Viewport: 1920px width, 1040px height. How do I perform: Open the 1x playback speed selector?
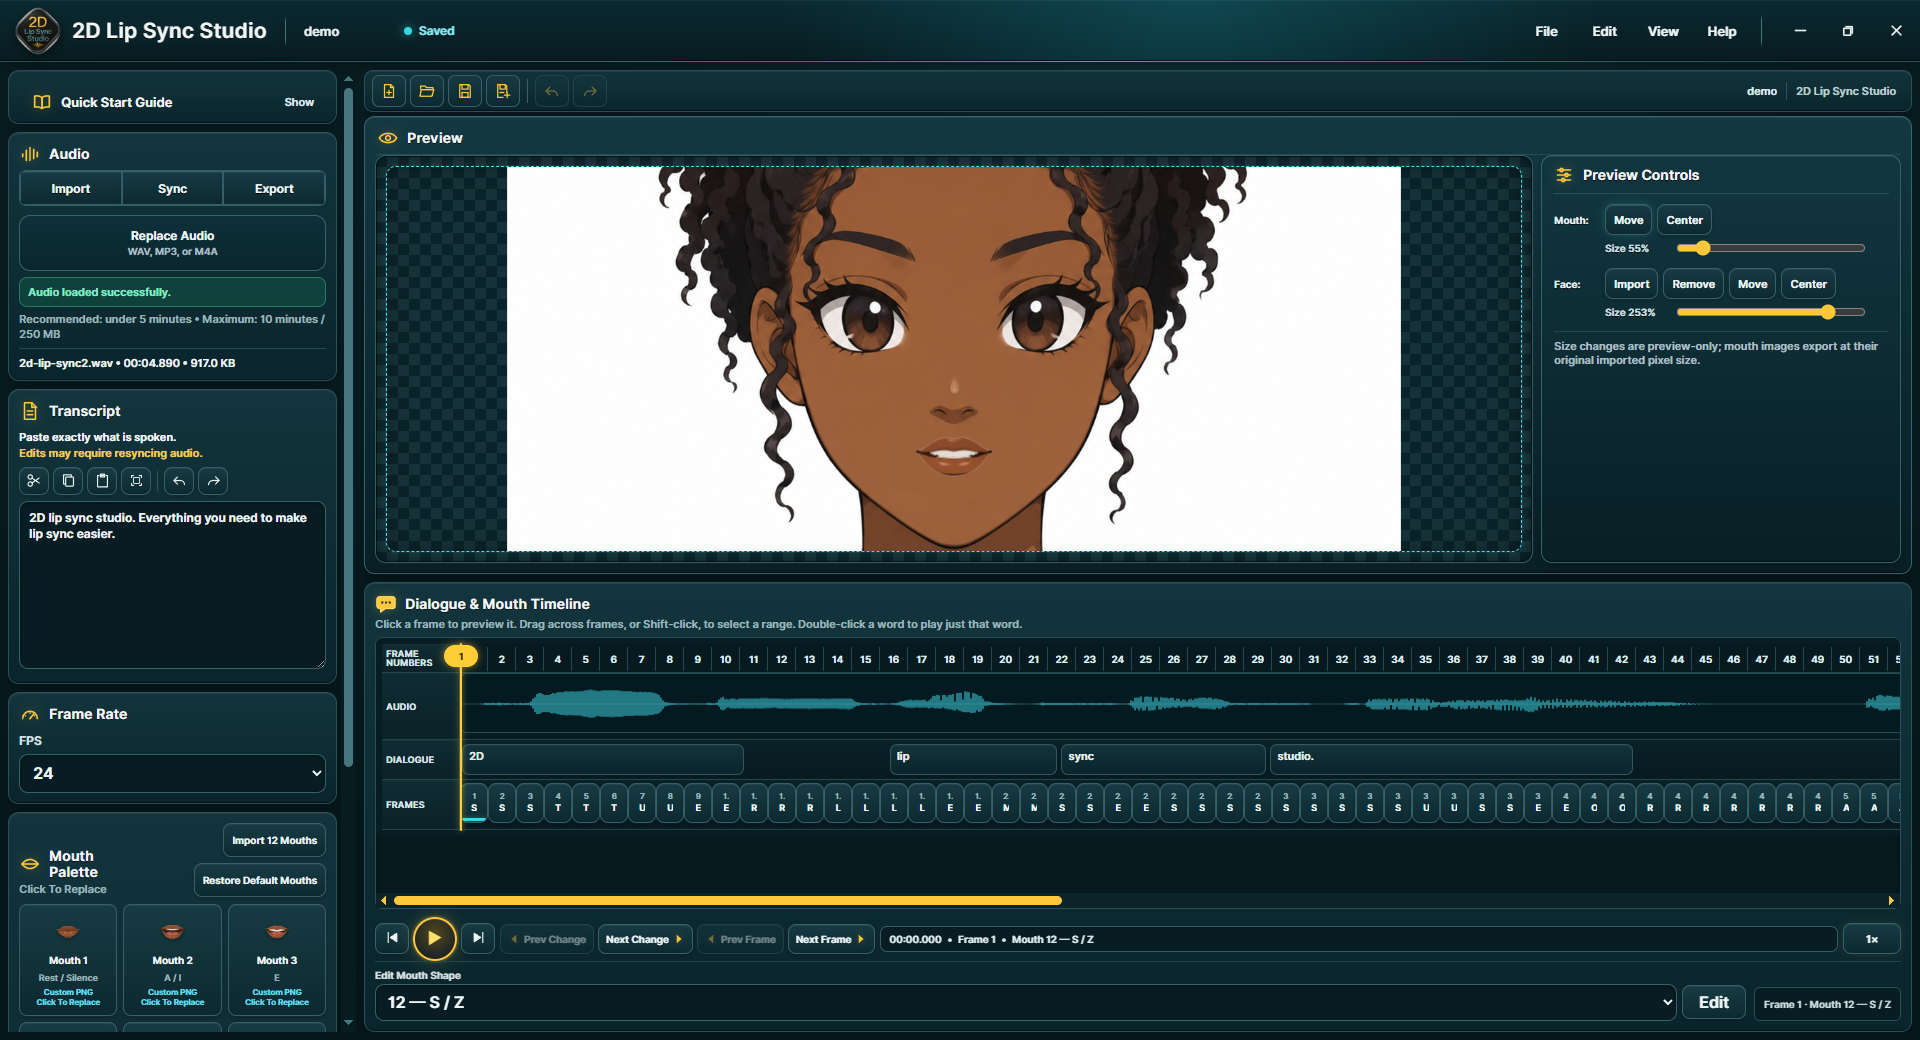click(x=1871, y=939)
